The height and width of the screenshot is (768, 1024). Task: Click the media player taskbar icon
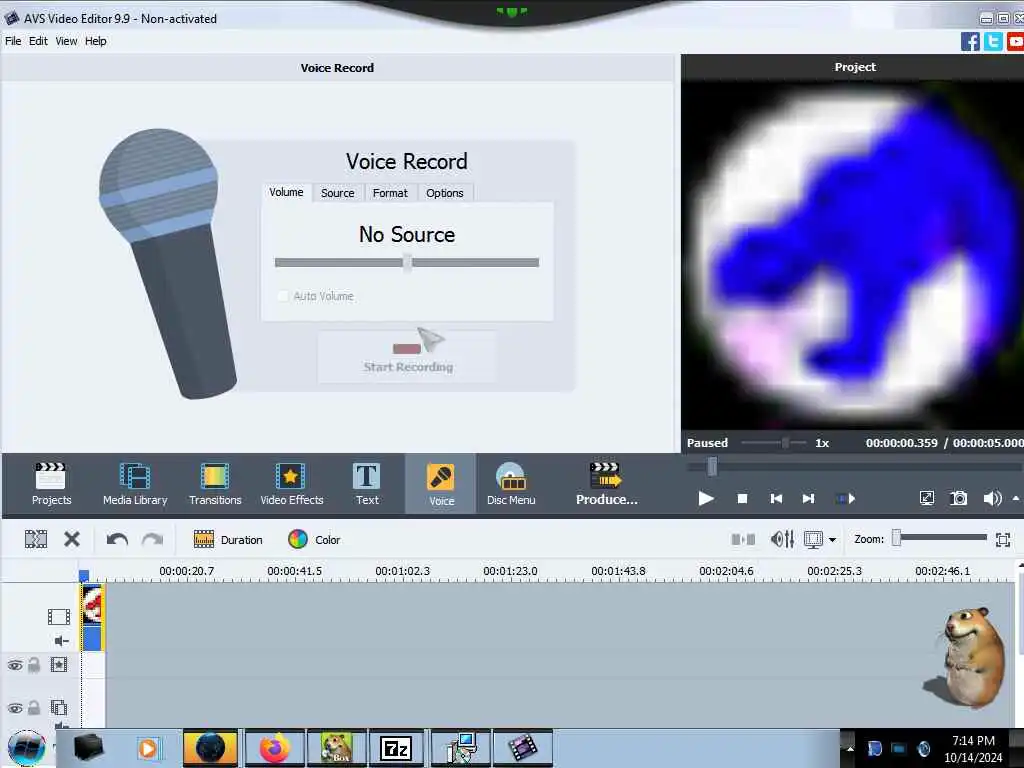point(148,748)
